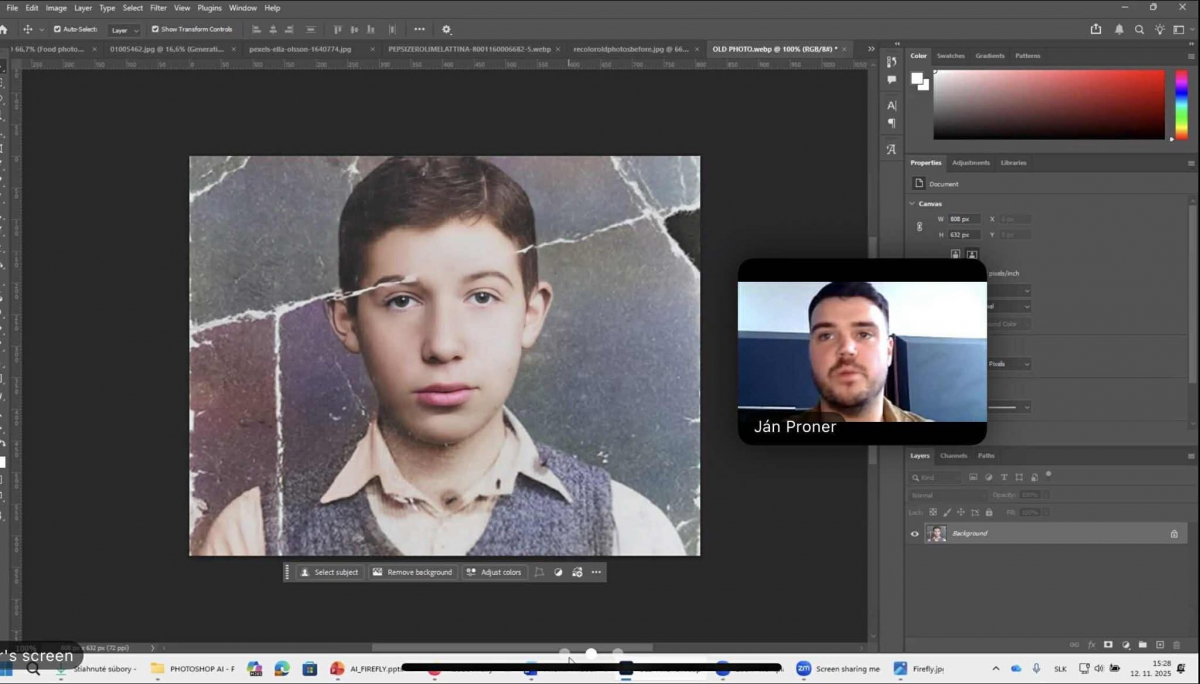This screenshot has width=1200, height=684.
Task: Click the add layer mask icon
Action: 1108,645
